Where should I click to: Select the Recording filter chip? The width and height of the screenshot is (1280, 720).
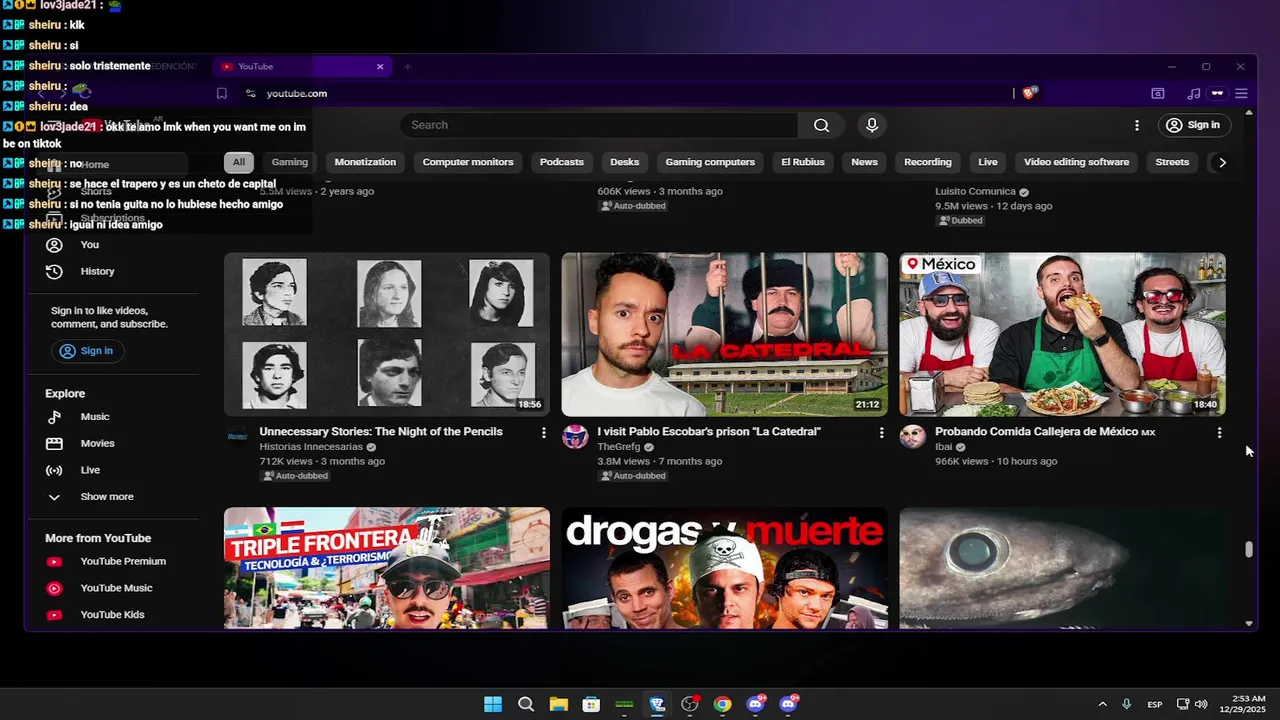click(x=928, y=162)
